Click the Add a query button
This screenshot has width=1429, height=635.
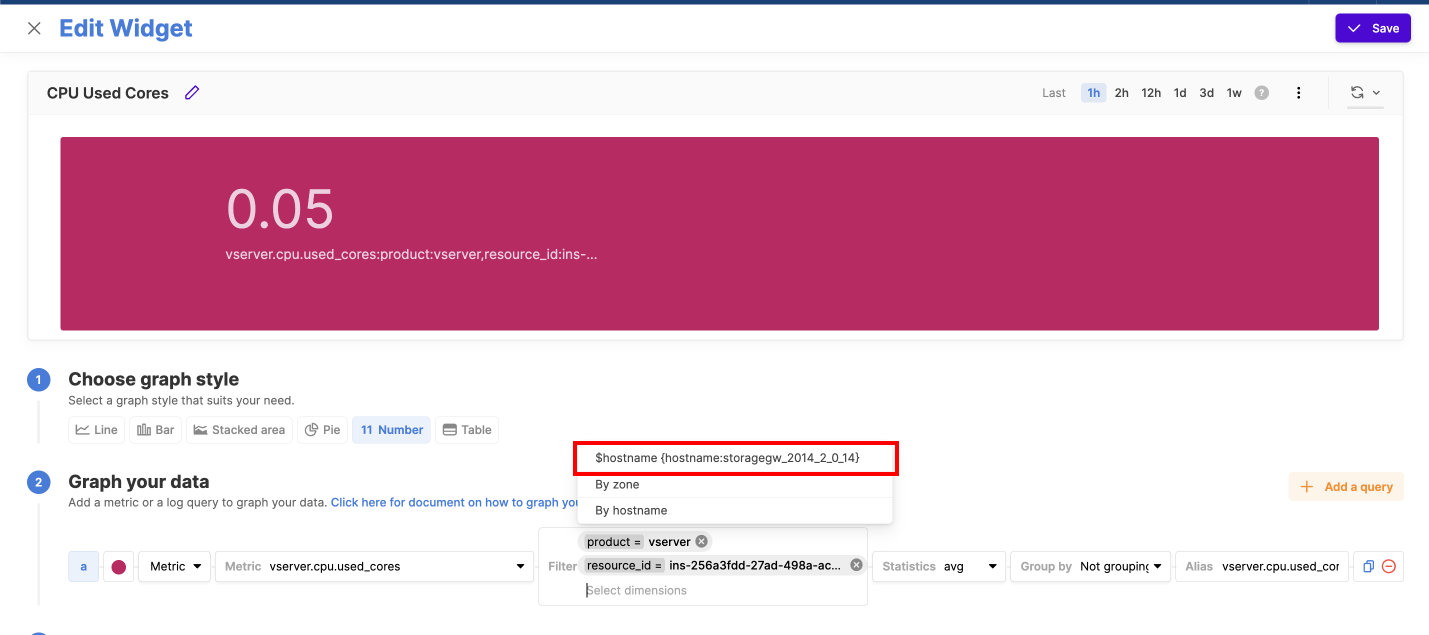point(1346,487)
